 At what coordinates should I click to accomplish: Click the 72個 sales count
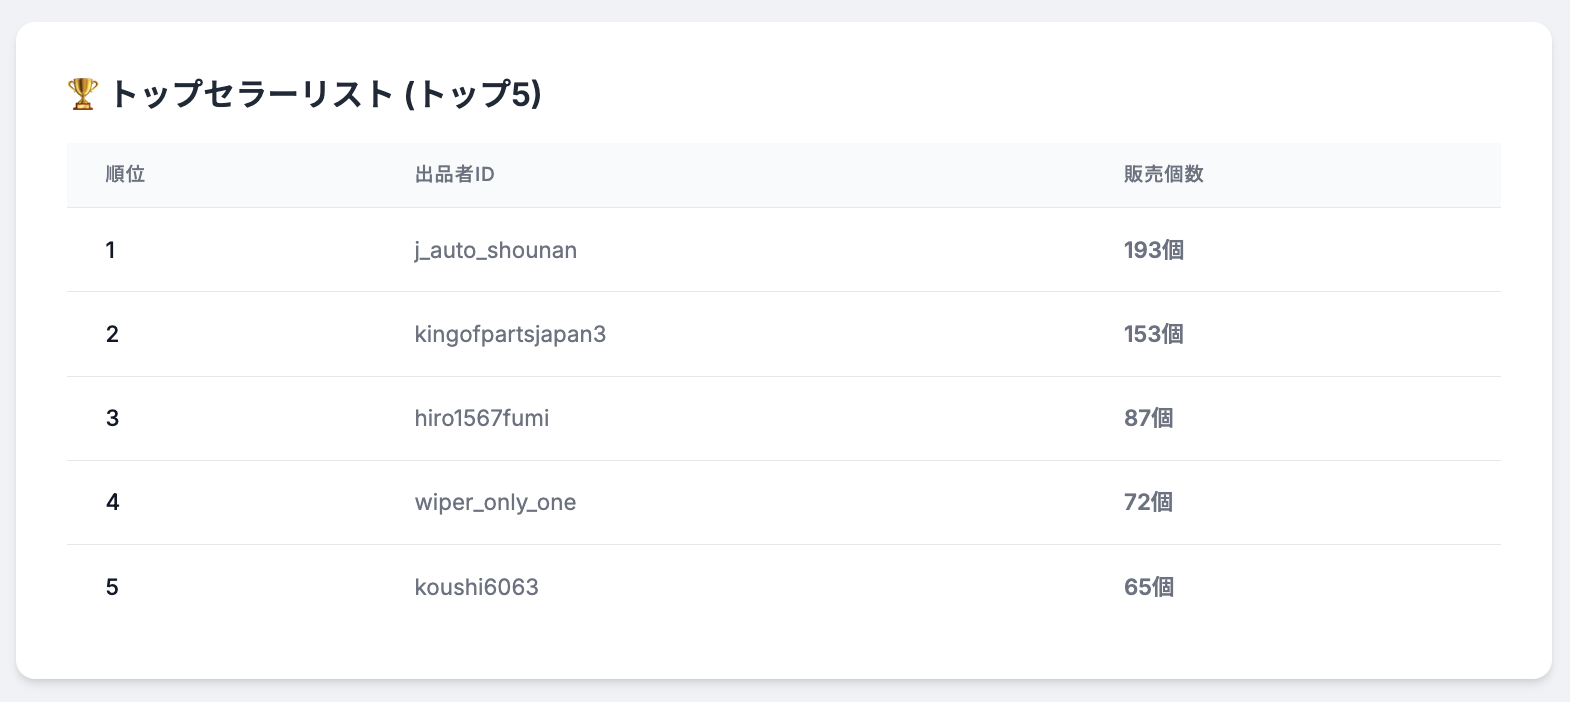(x=1148, y=502)
